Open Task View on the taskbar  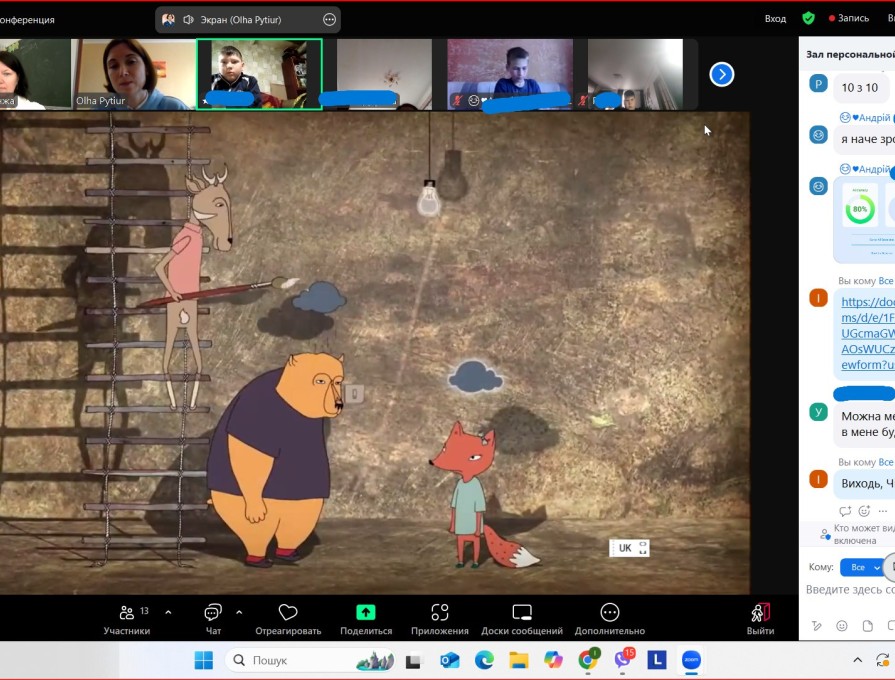[413, 661]
